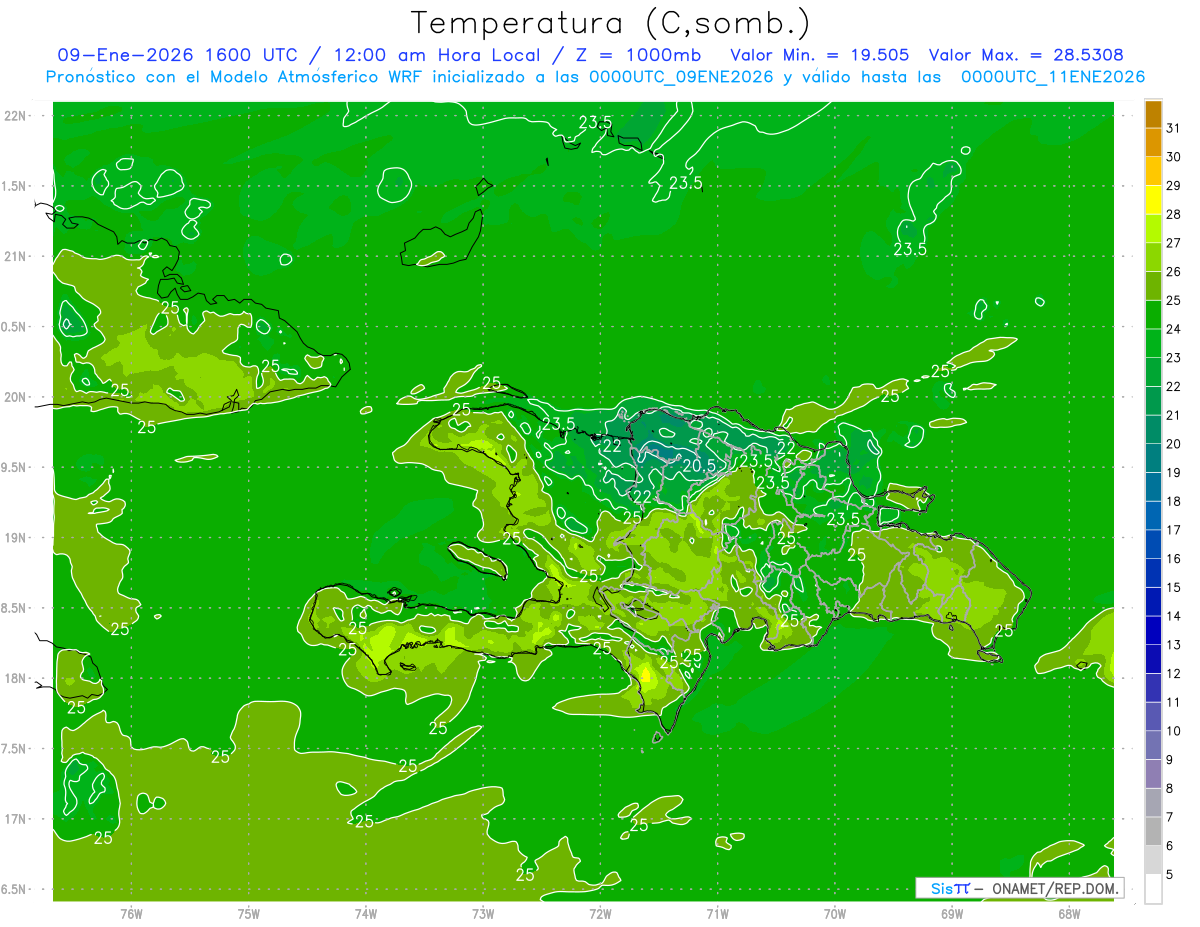
Task: Click the longitude label "71W"
Action: (x=717, y=913)
